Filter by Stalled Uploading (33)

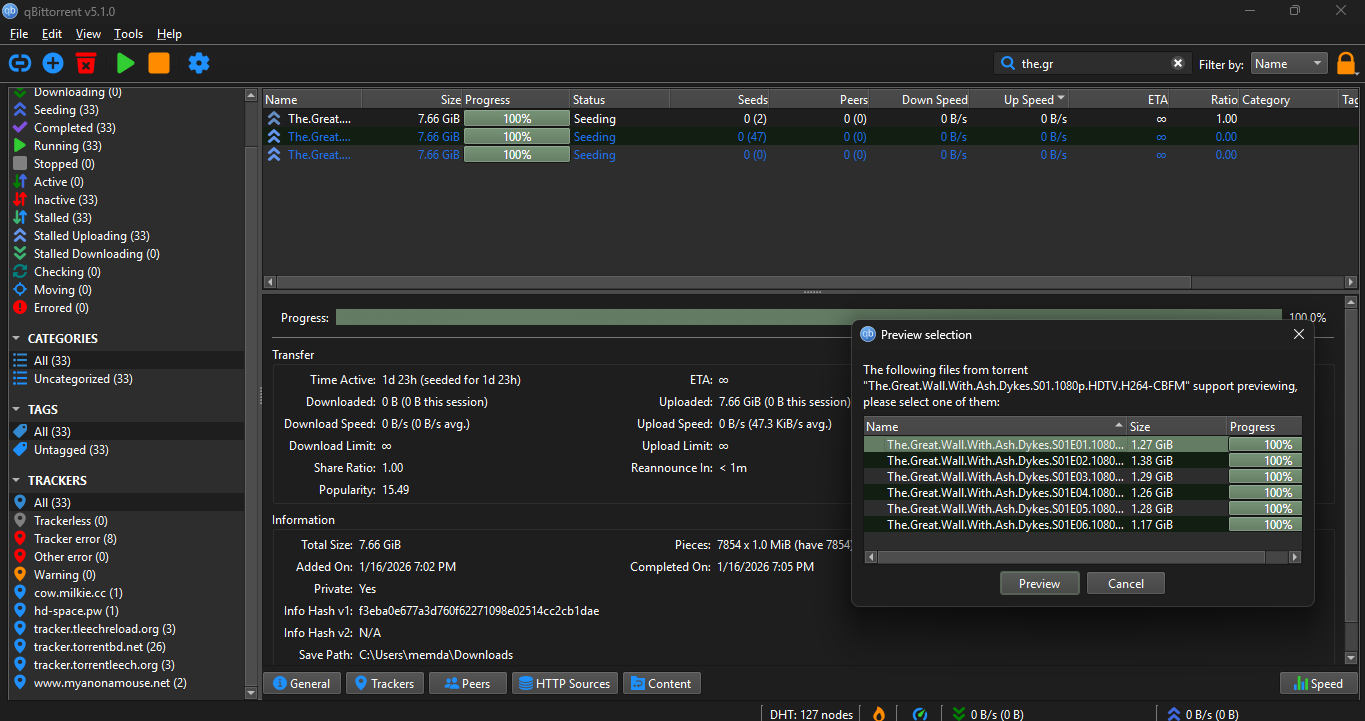point(92,236)
